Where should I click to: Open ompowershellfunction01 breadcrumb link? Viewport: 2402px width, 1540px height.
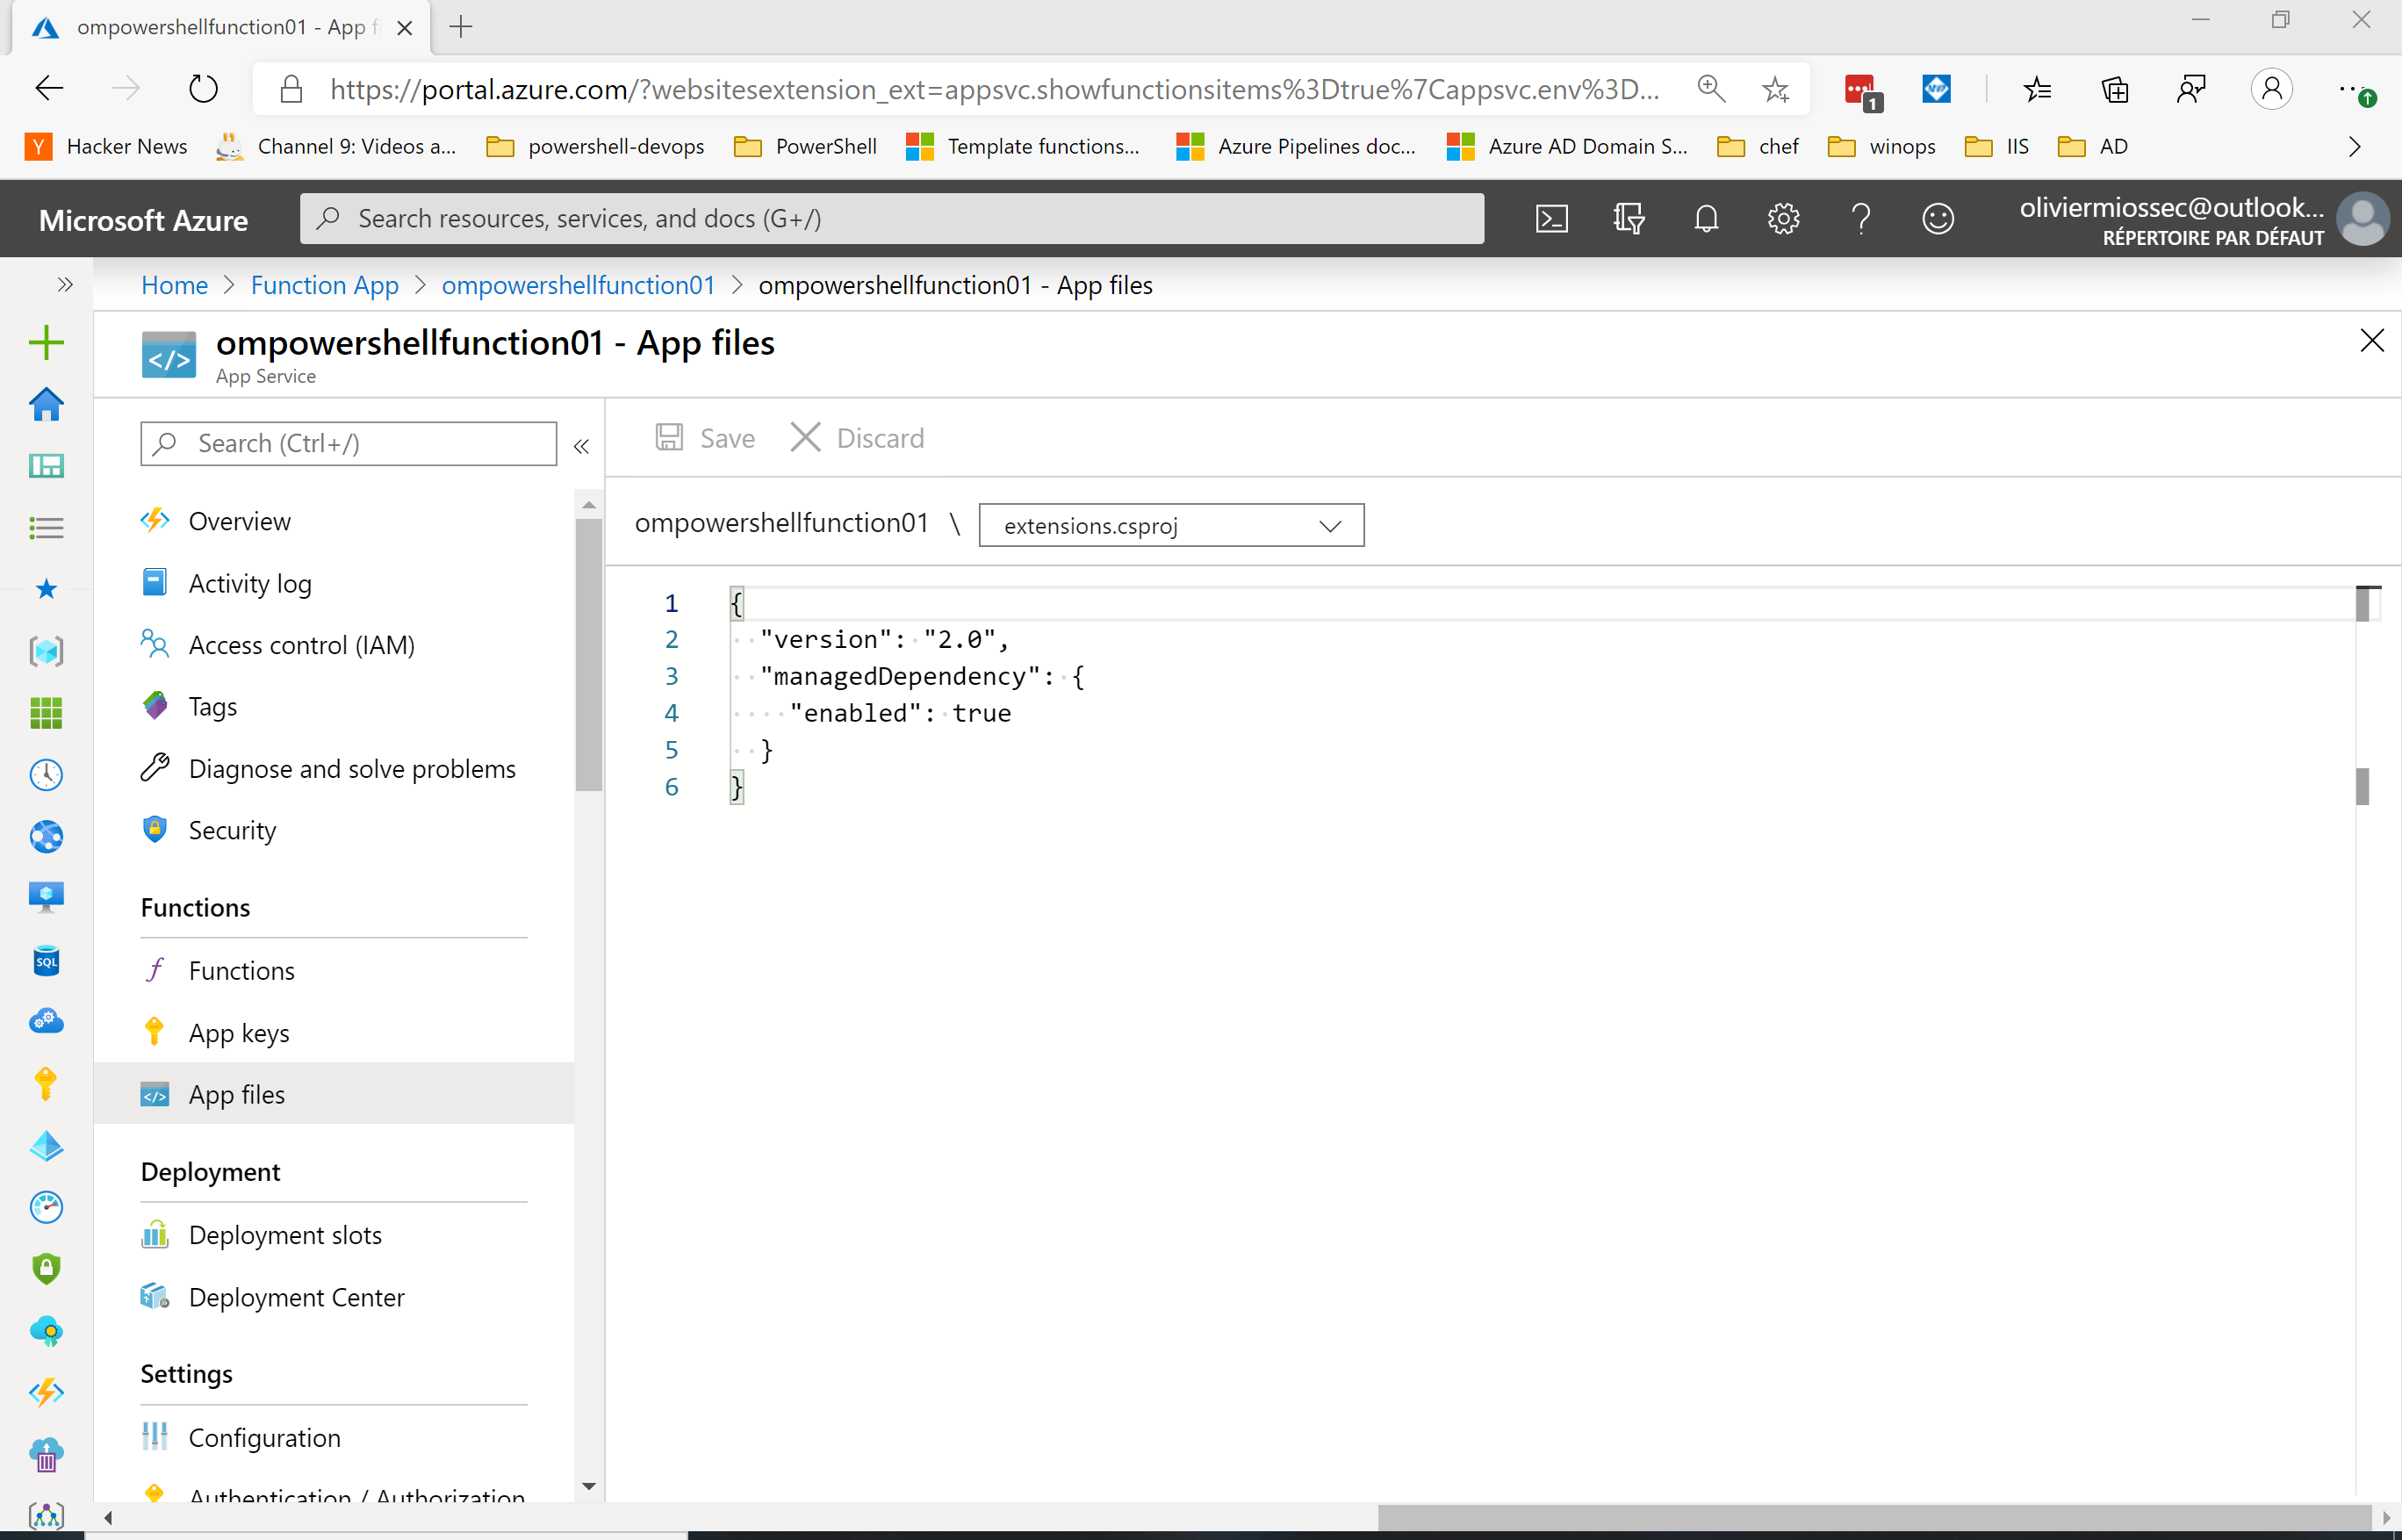click(578, 285)
